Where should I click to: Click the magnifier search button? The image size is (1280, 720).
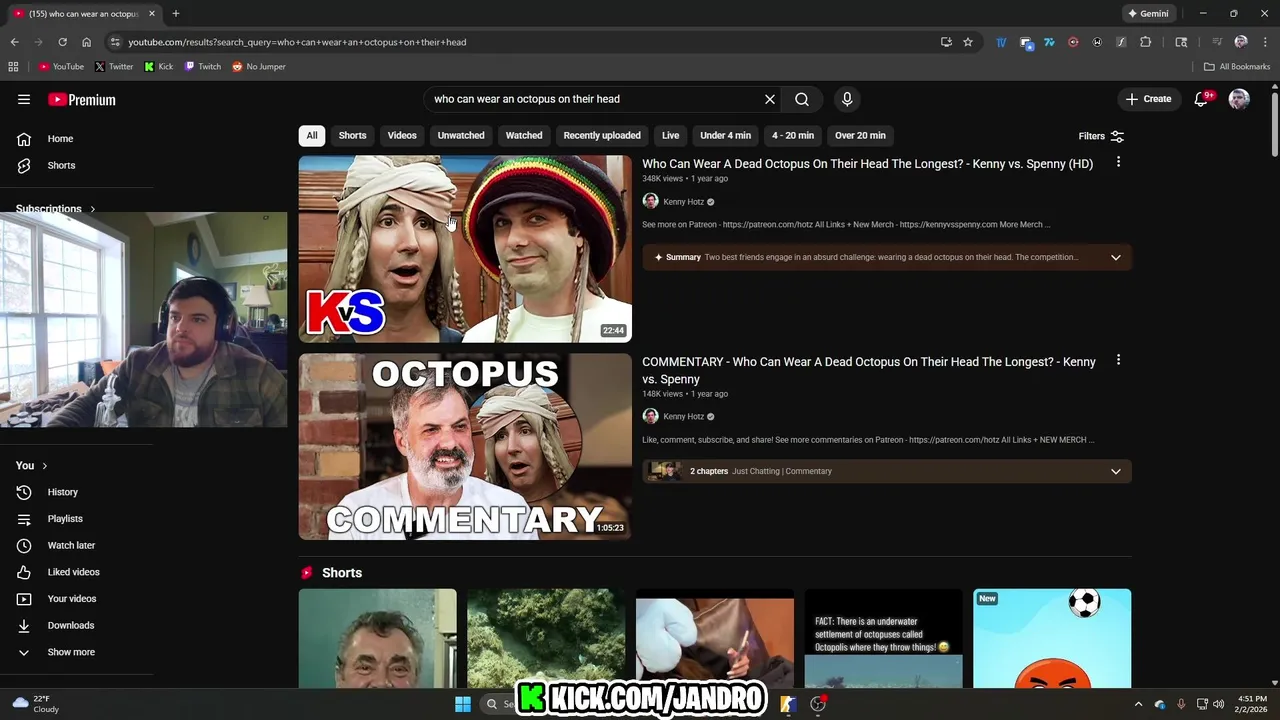coord(802,99)
